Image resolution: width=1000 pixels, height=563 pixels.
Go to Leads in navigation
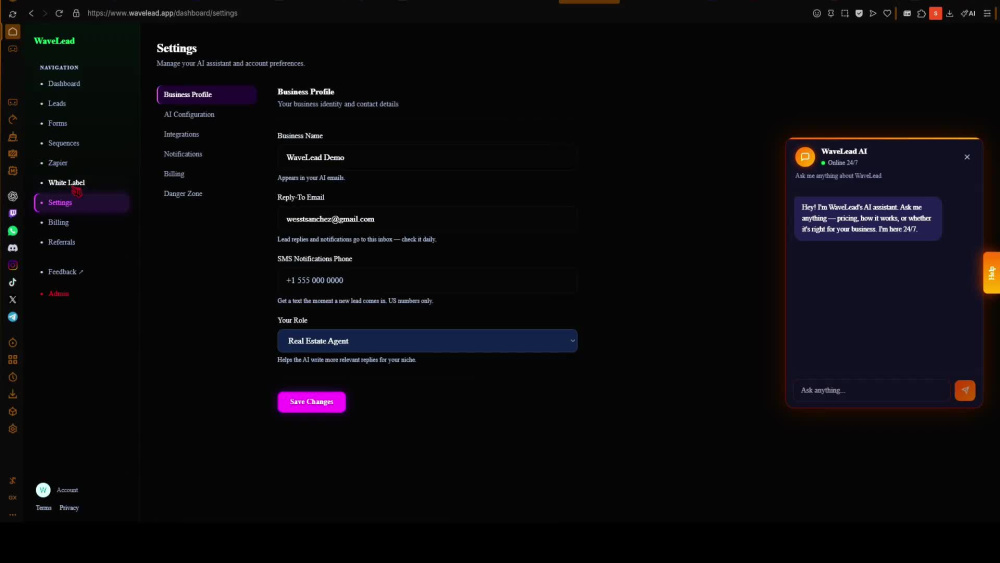click(x=57, y=103)
